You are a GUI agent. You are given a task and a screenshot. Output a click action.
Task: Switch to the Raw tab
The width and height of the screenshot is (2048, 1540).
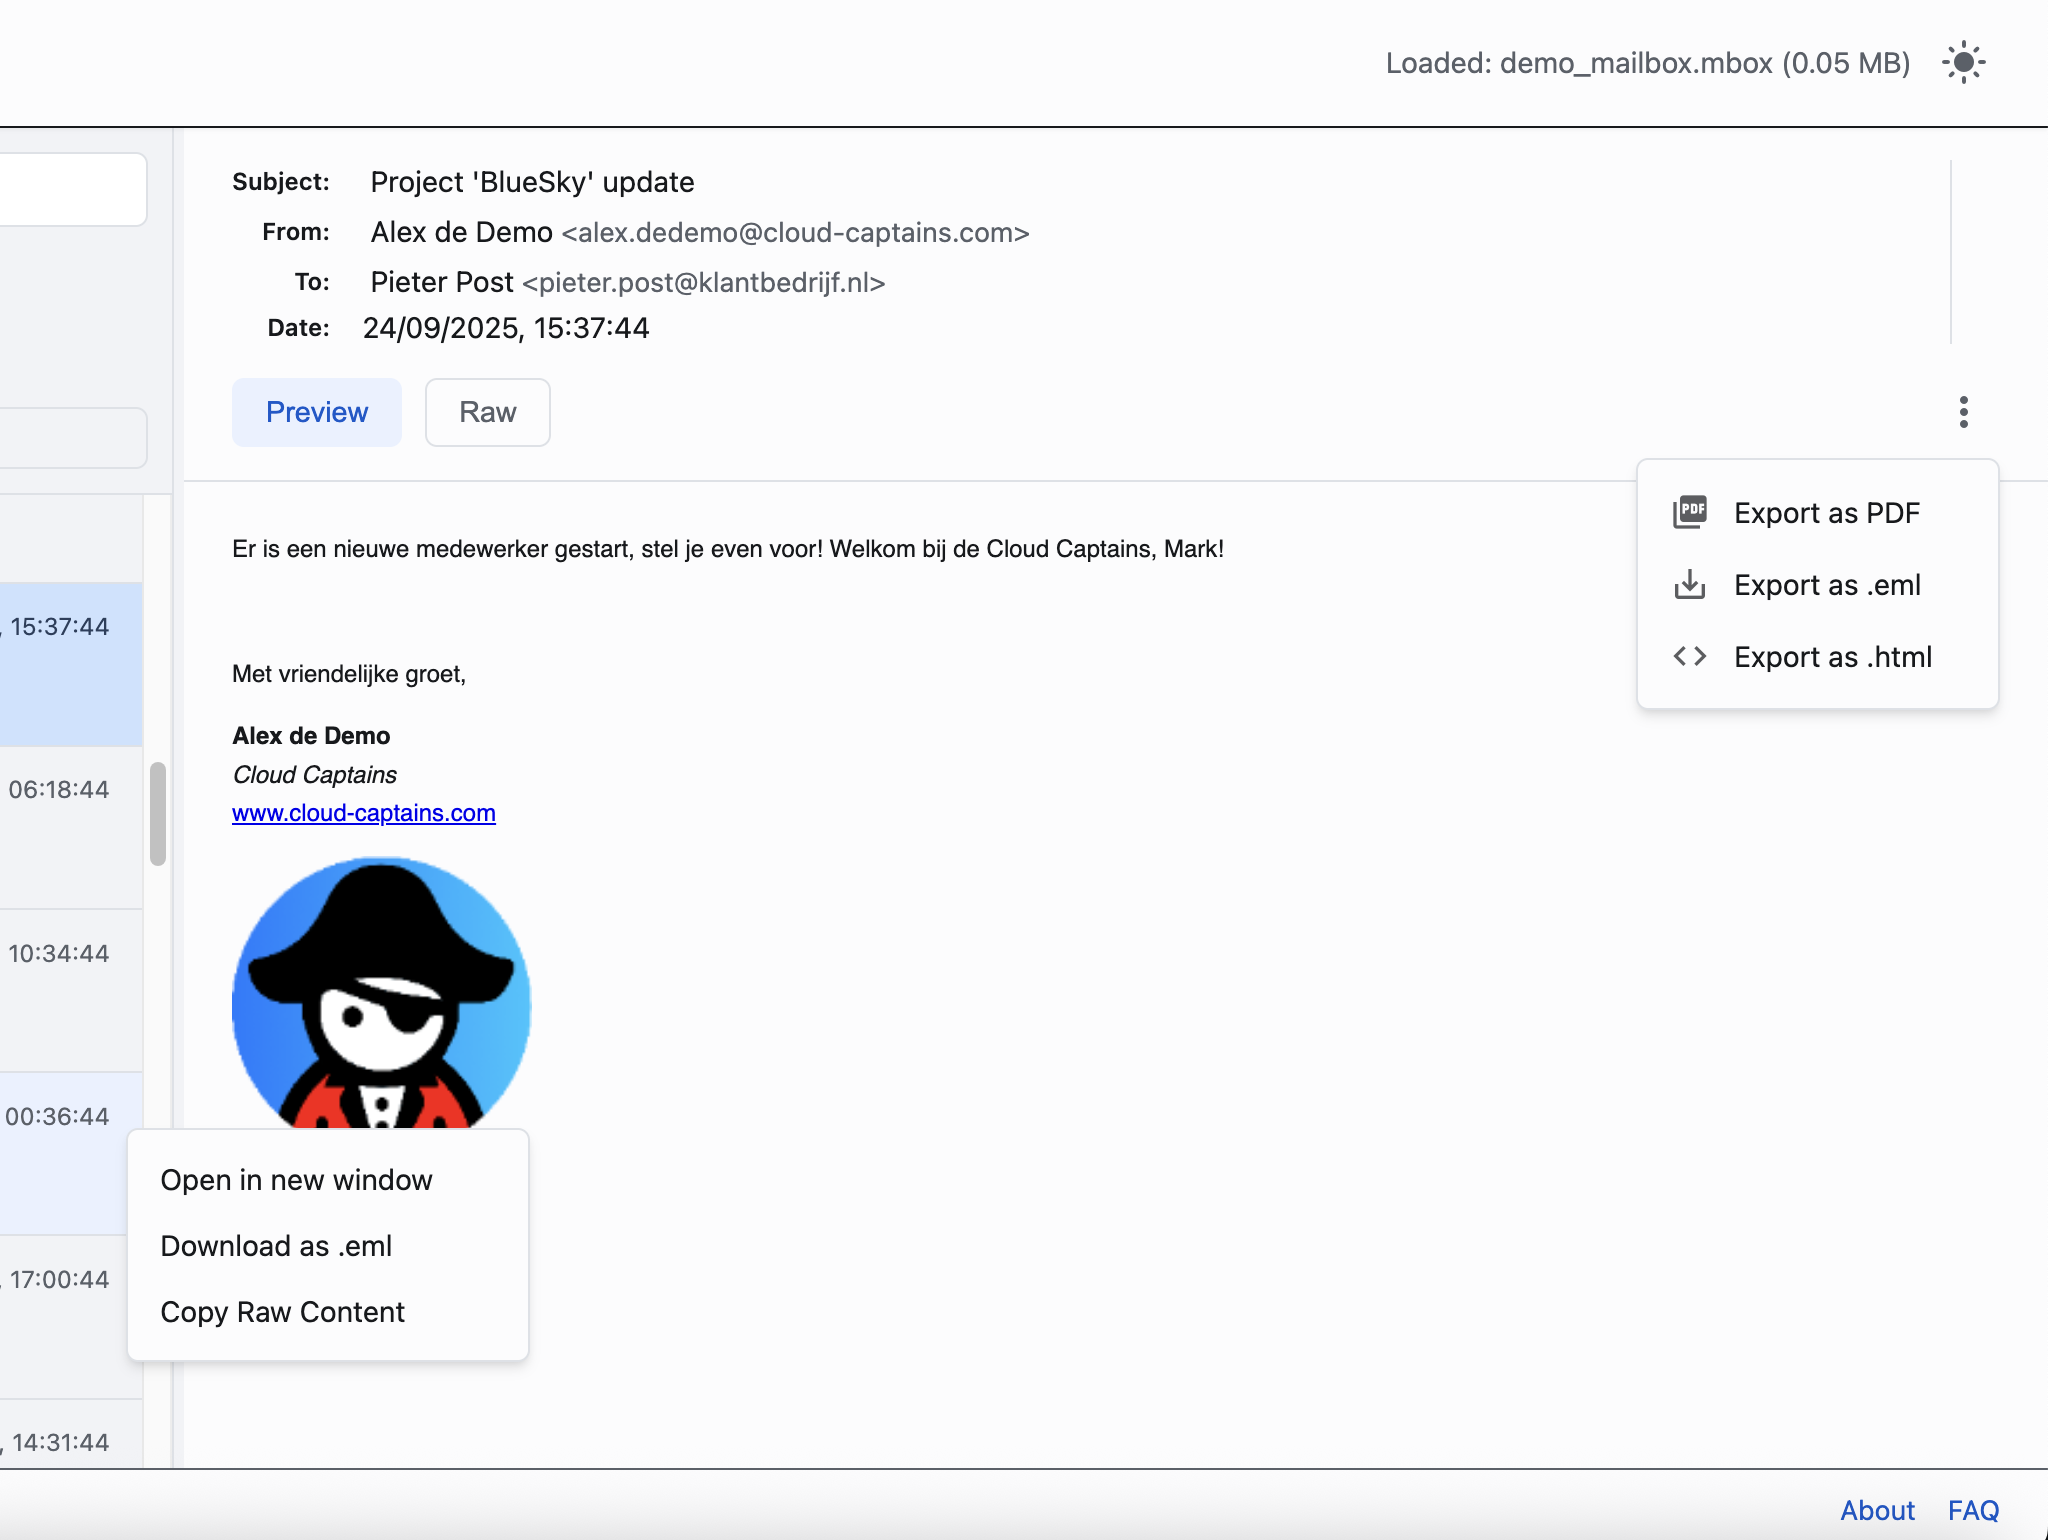(487, 412)
